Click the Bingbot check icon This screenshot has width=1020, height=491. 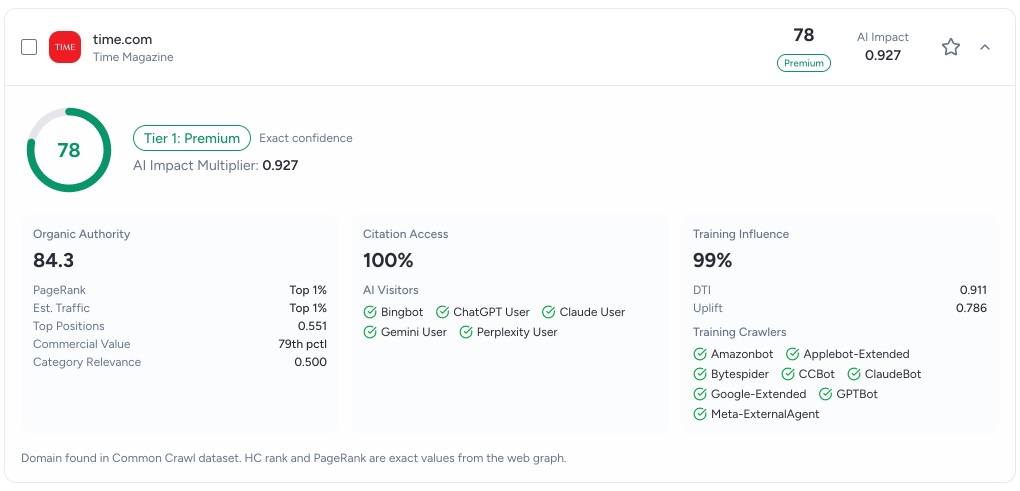(370, 312)
